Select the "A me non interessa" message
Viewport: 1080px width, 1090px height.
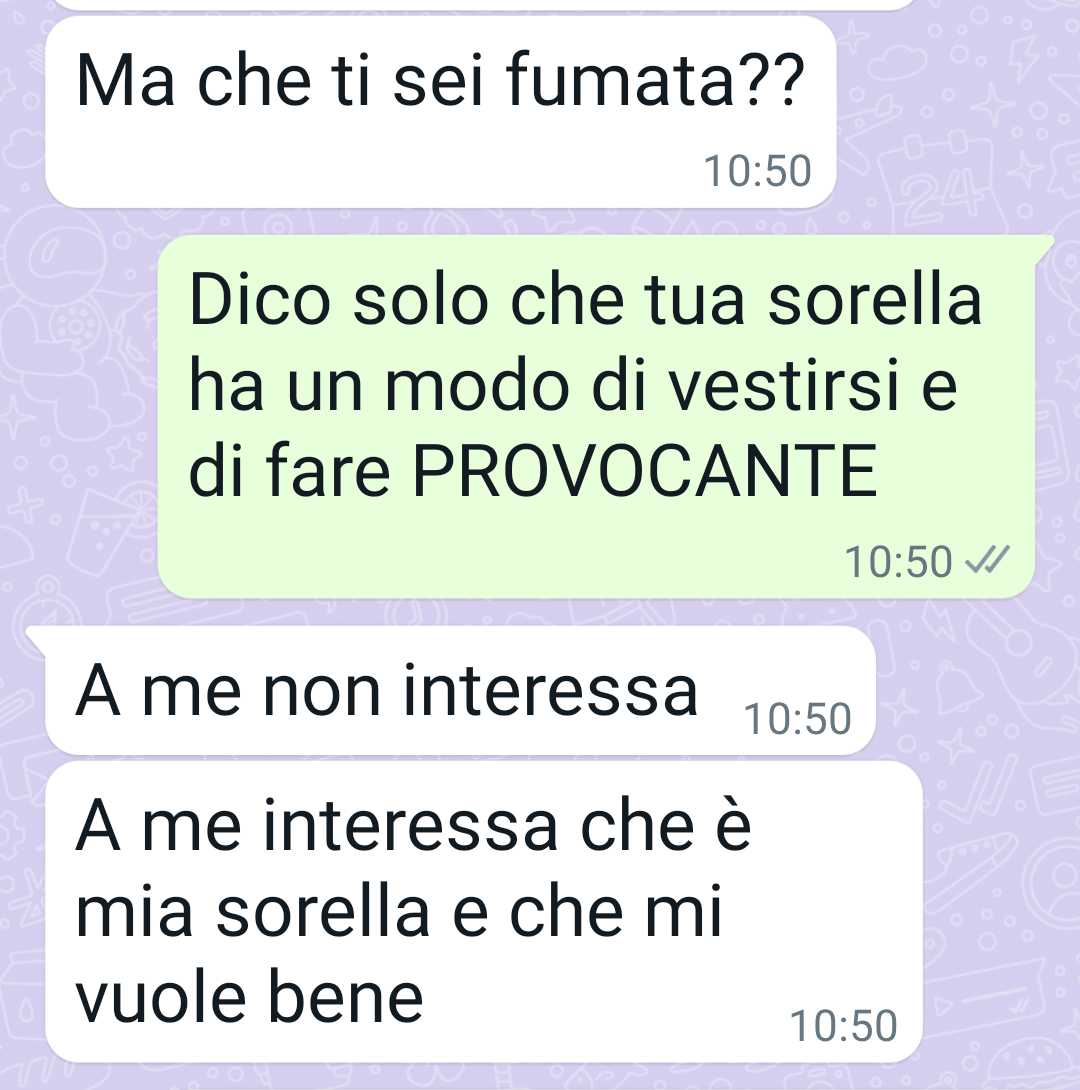tap(460, 690)
